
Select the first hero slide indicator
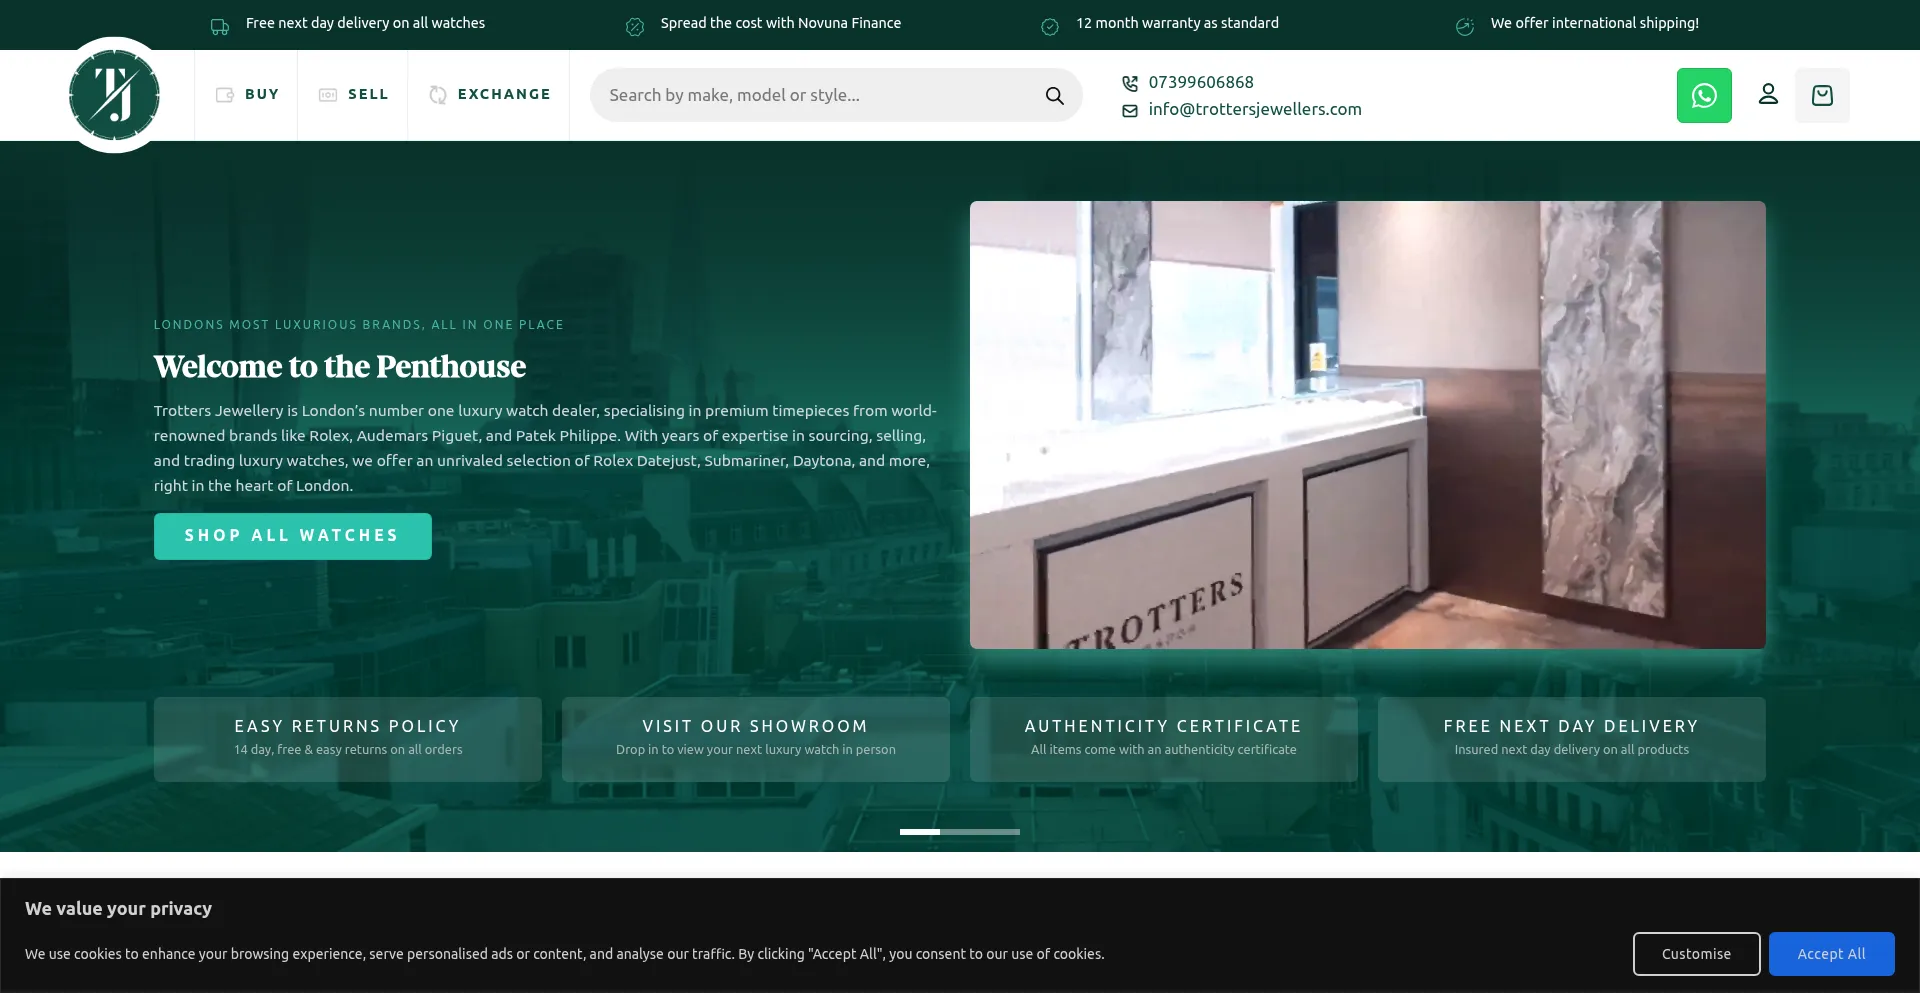tap(920, 832)
